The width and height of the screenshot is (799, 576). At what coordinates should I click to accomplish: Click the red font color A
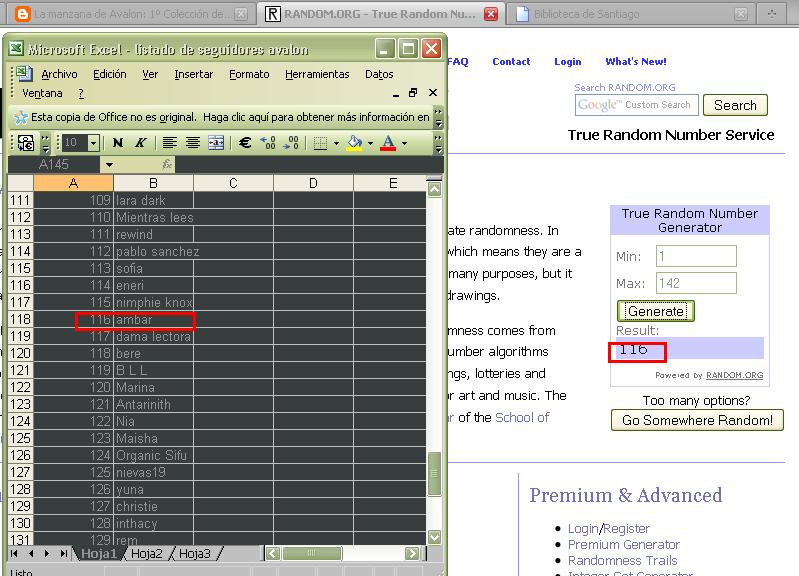point(388,143)
